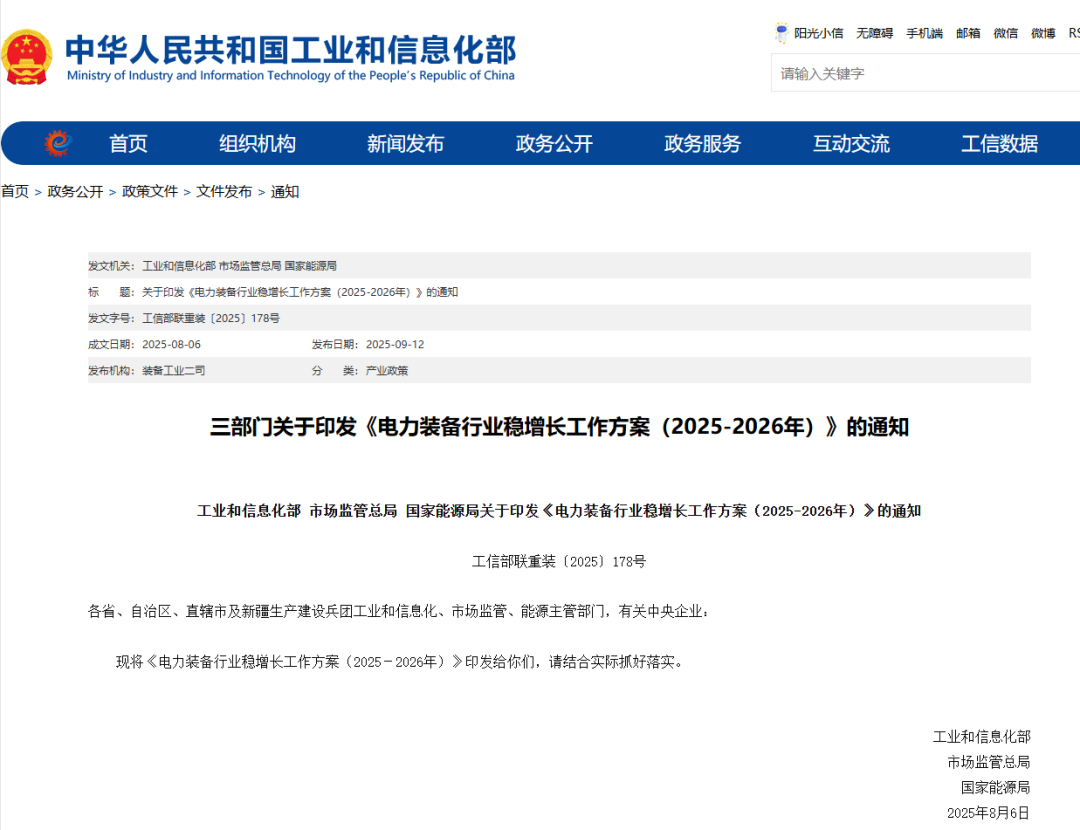Click the signing date 2025年8月6日
1080x830 pixels.
(x=988, y=813)
